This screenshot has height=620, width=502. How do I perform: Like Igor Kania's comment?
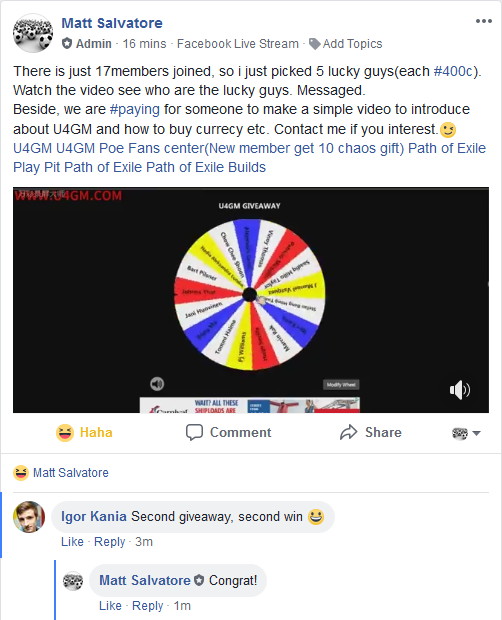click(x=72, y=542)
